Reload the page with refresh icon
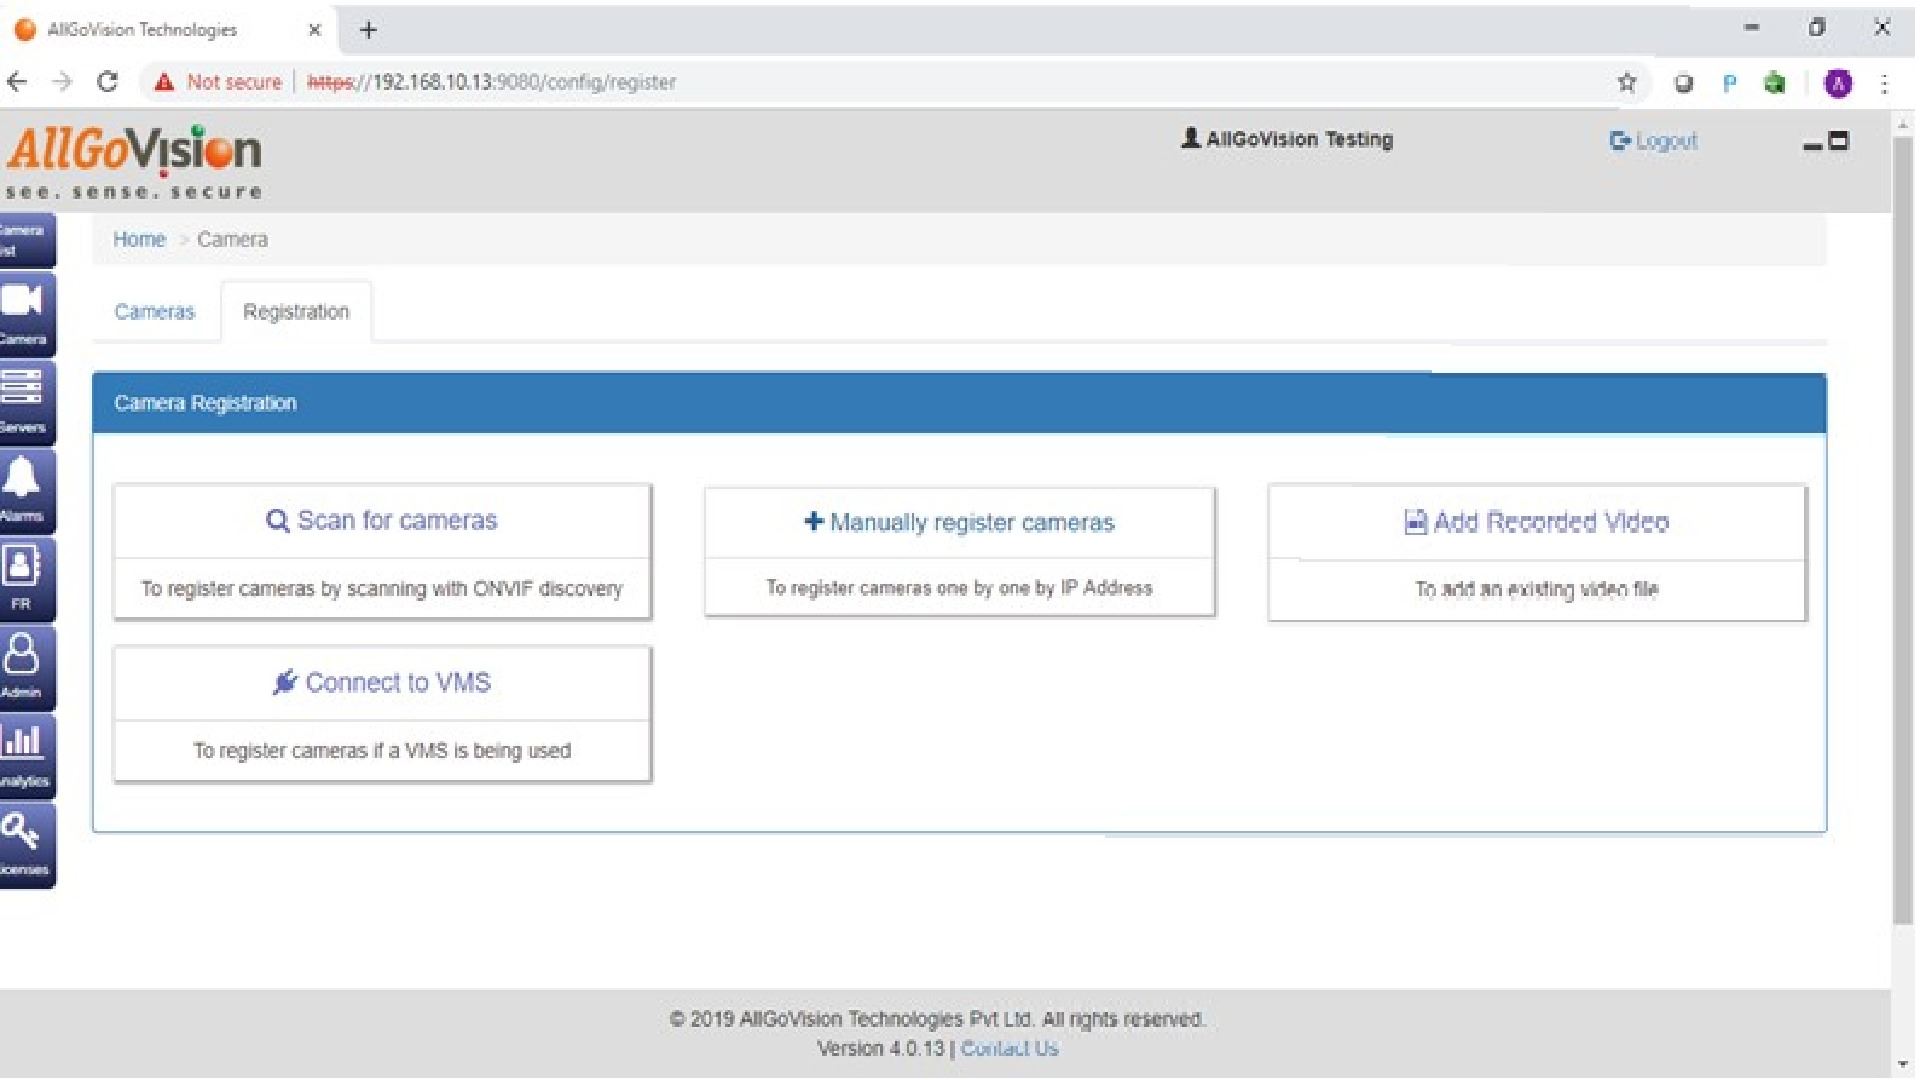1920x1080 pixels. [x=108, y=82]
